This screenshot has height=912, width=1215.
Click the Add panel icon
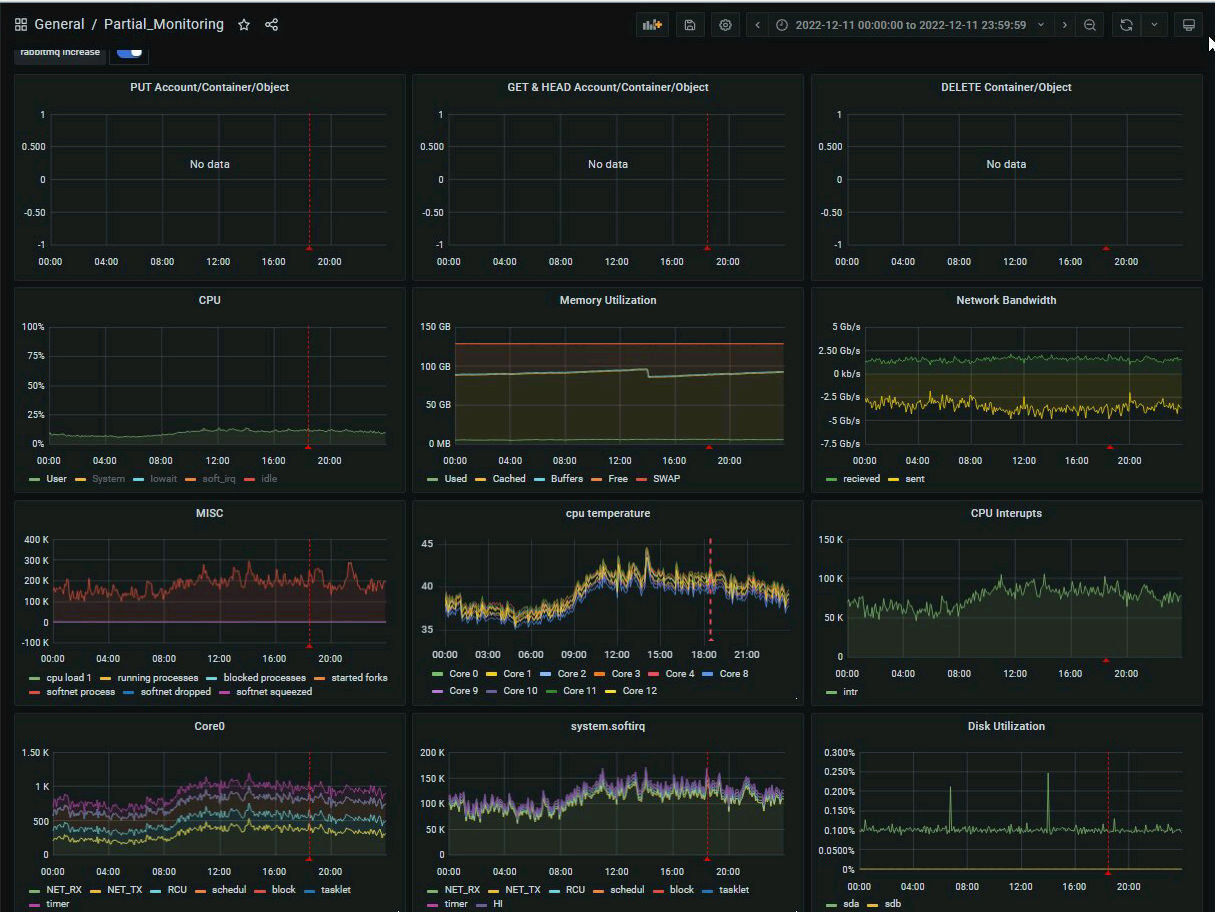point(652,25)
